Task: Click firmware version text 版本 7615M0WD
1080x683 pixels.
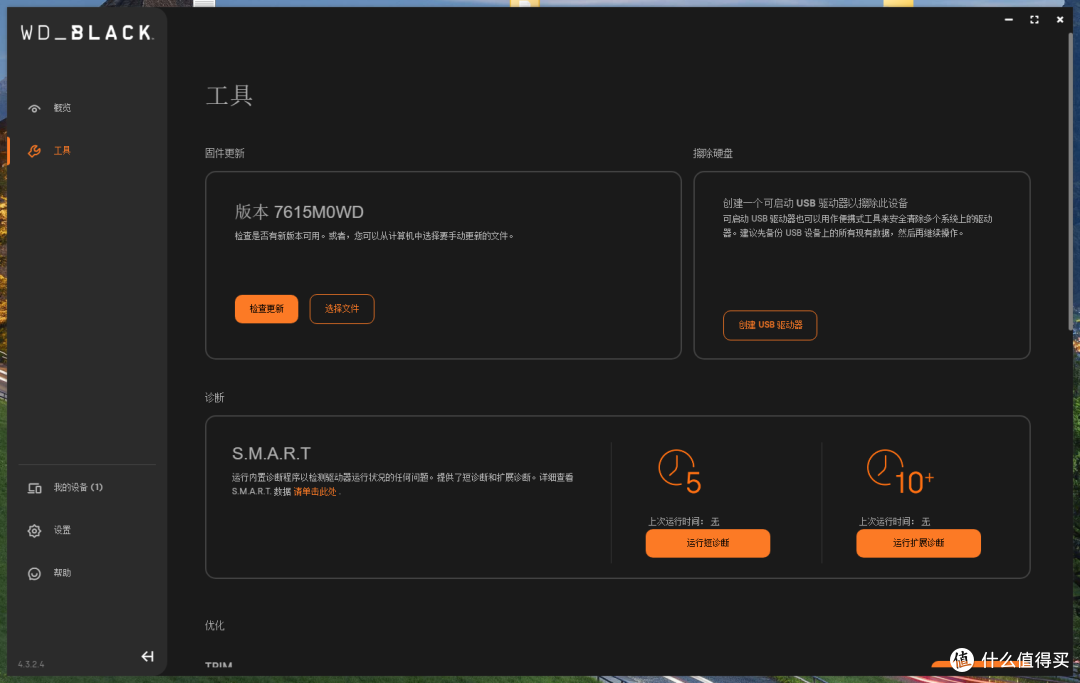Action: tap(299, 212)
